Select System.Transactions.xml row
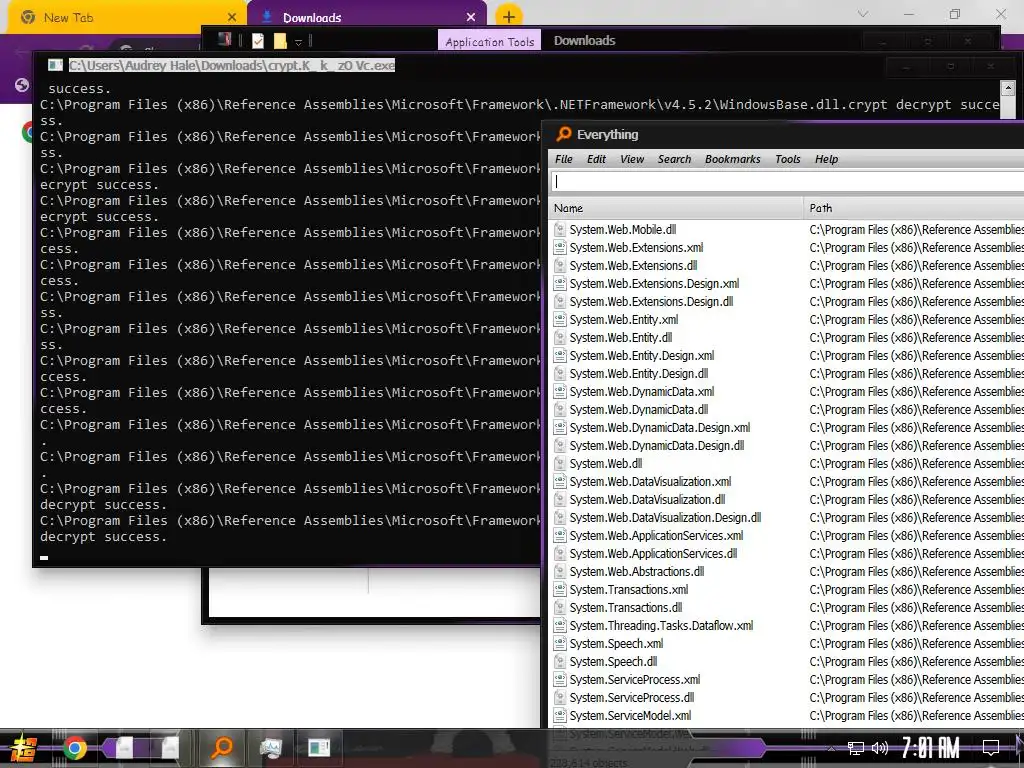Viewport: 1024px width, 768px height. pos(786,590)
